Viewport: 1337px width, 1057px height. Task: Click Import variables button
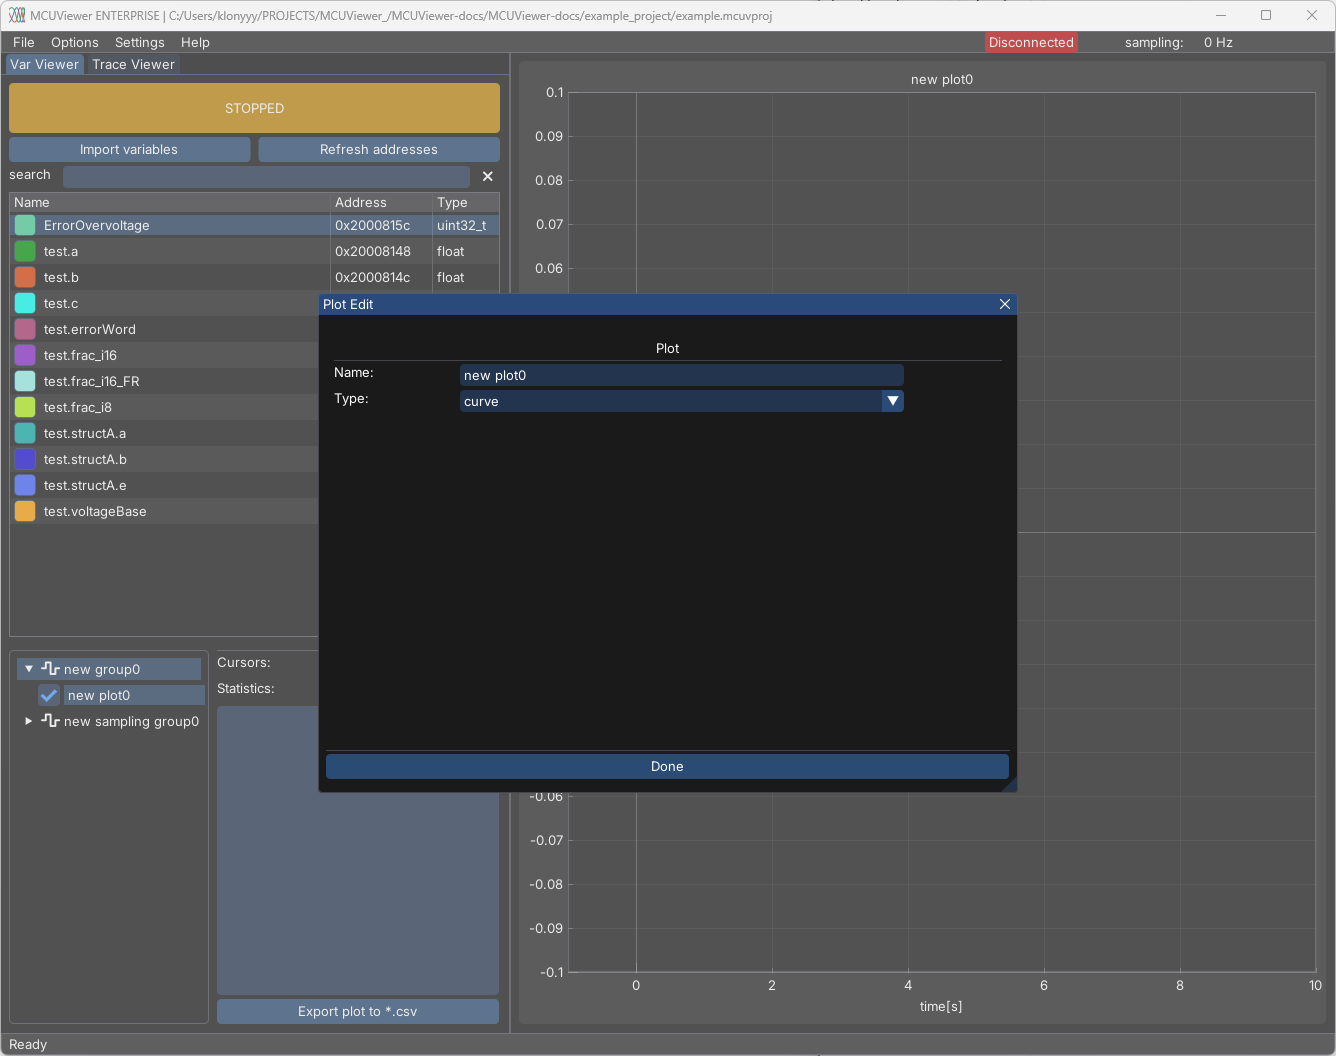pos(129,149)
